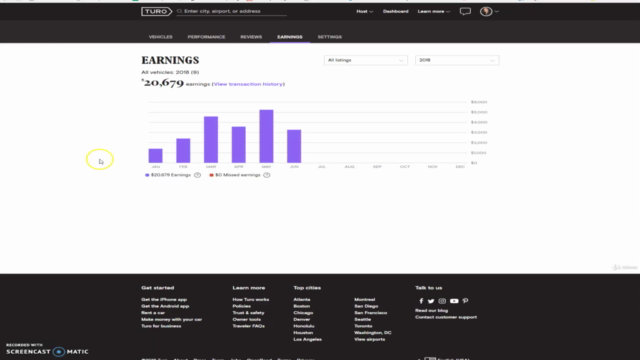Open Turo's YouTube icon

pos(454,301)
